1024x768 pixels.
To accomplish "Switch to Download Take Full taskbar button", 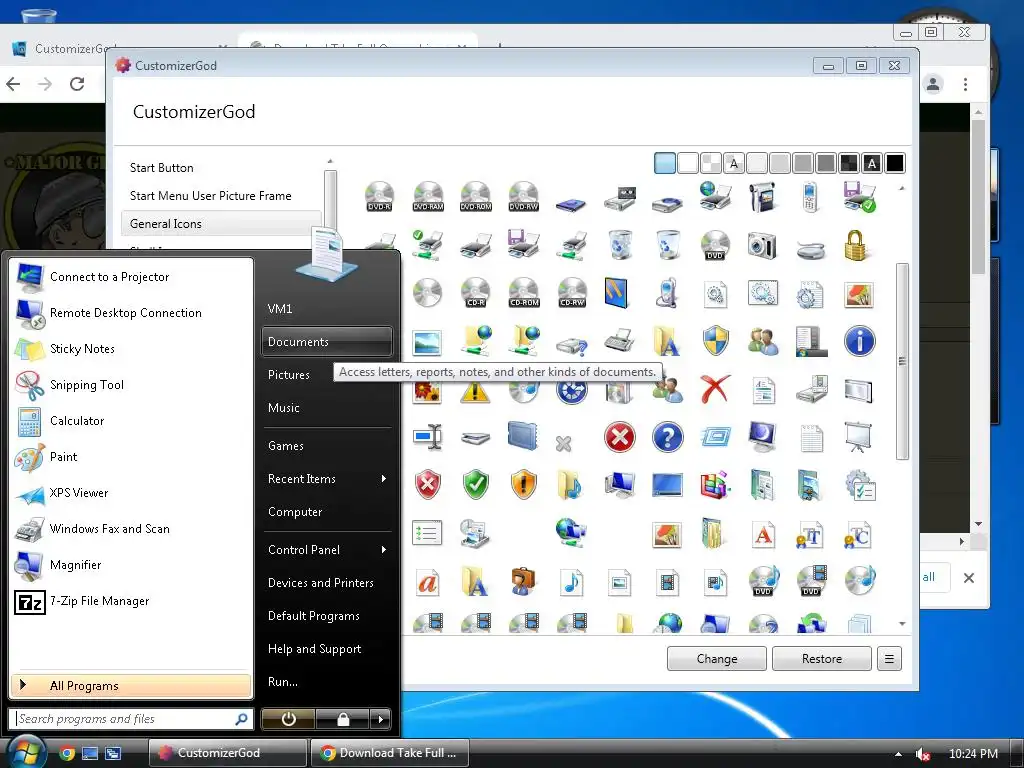I will [x=390, y=753].
